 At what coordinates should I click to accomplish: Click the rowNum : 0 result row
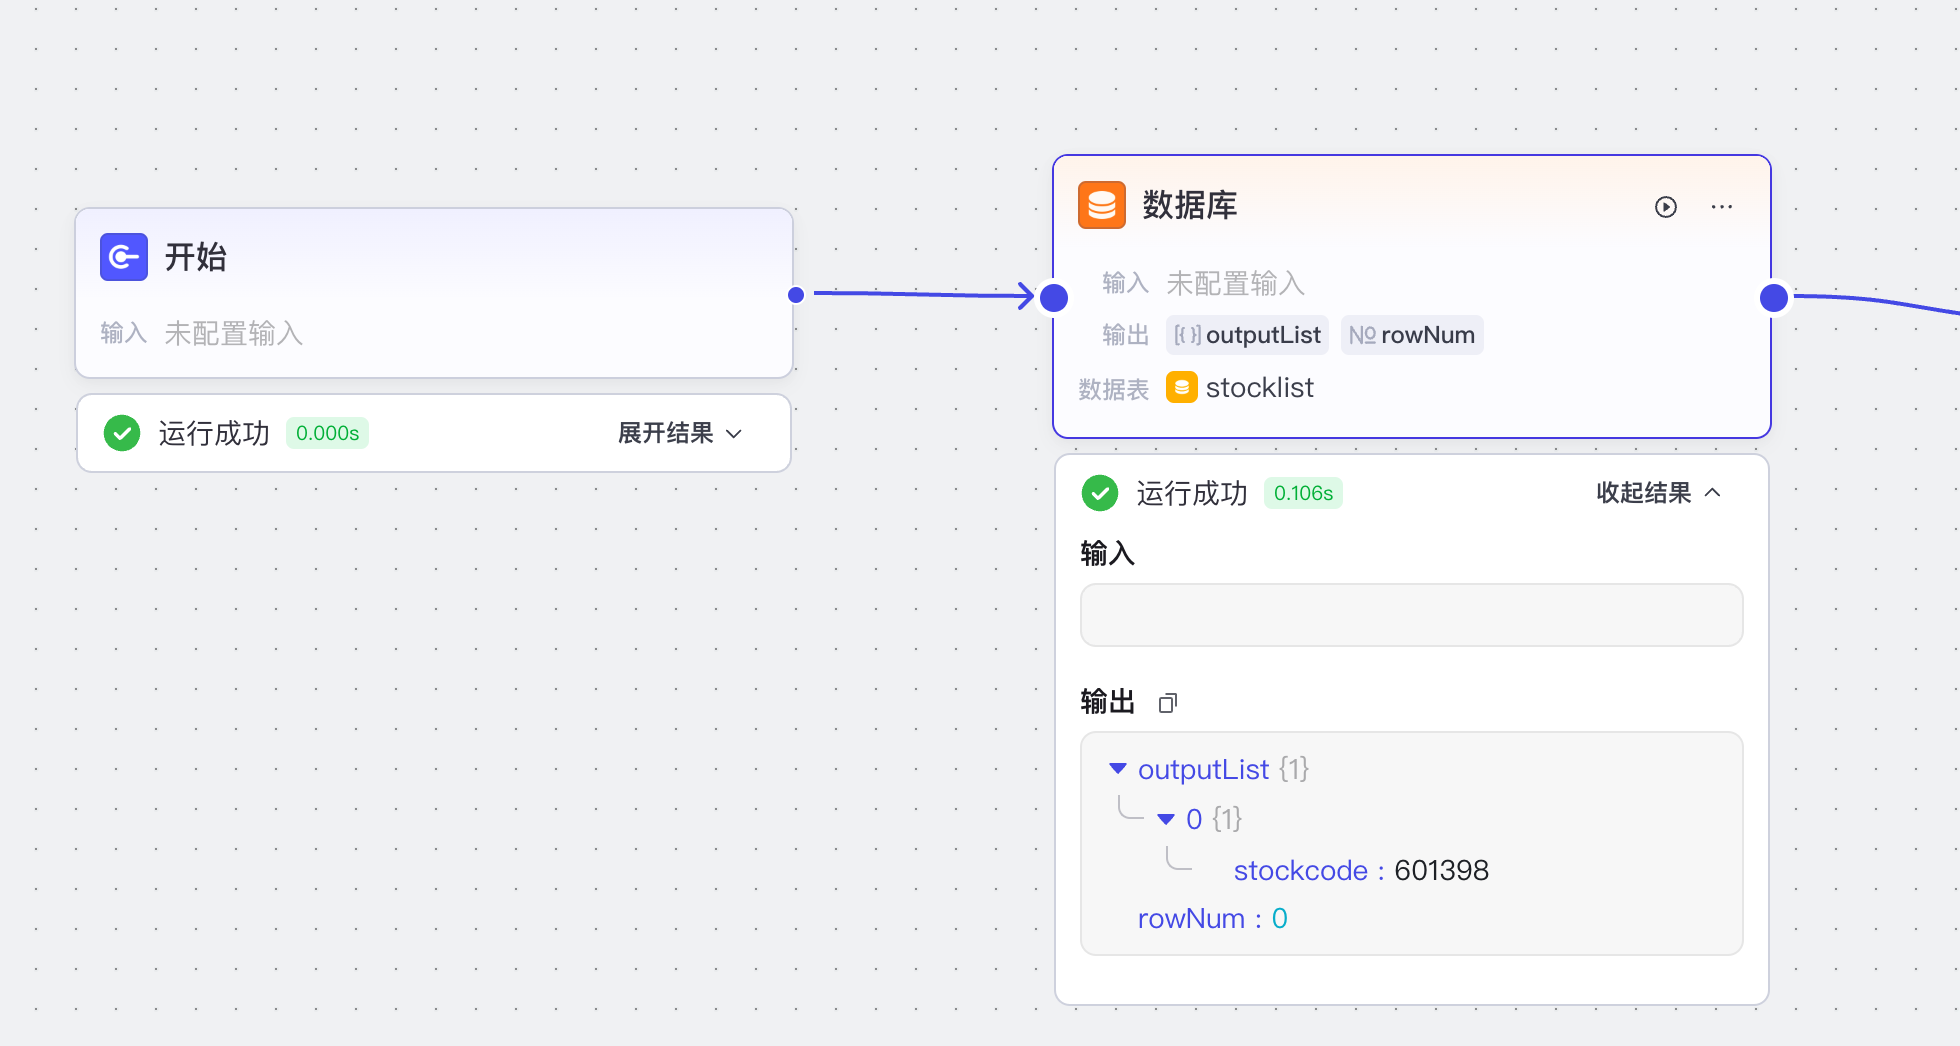(x=1213, y=918)
